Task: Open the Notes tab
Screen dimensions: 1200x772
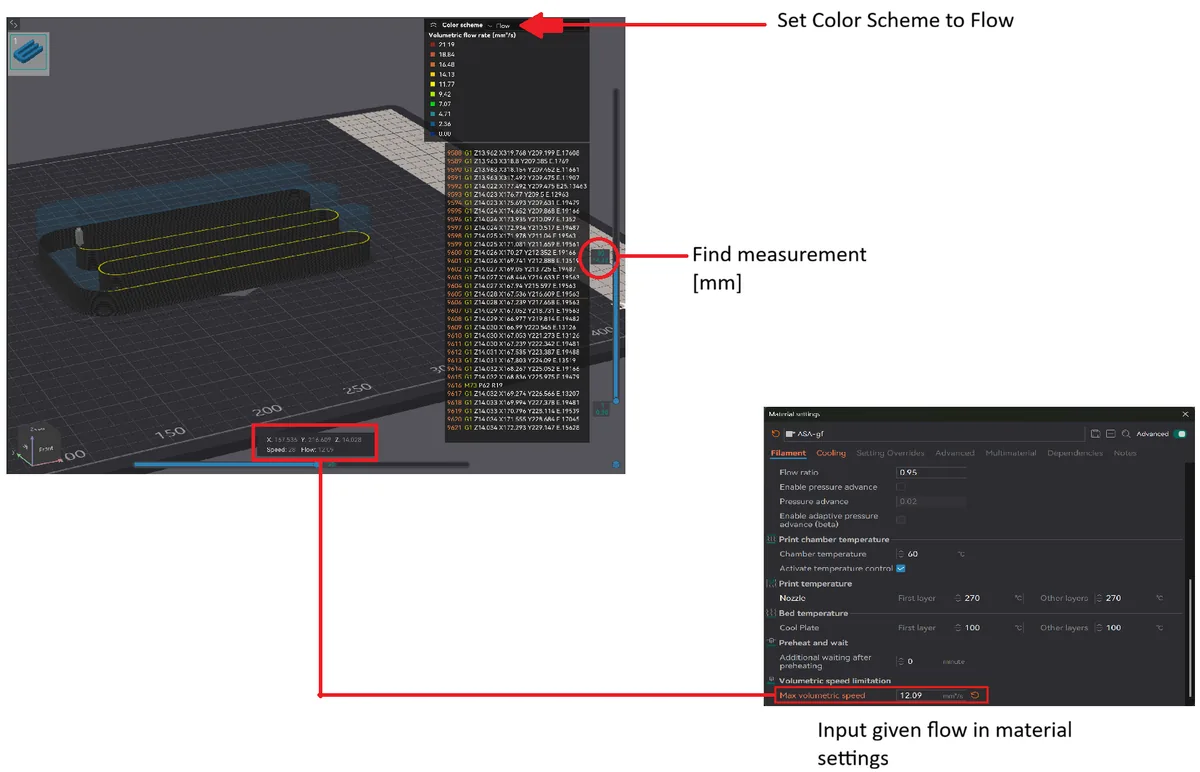Action: (x=1125, y=453)
